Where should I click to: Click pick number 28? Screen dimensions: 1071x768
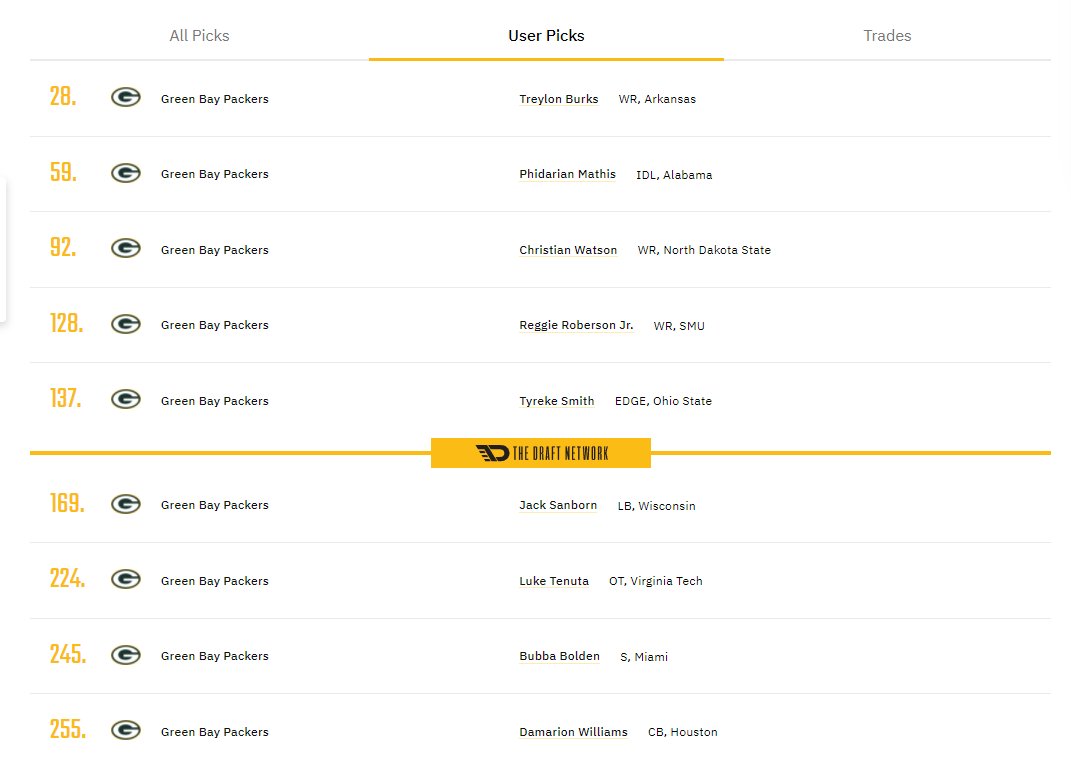coord(63,96)
